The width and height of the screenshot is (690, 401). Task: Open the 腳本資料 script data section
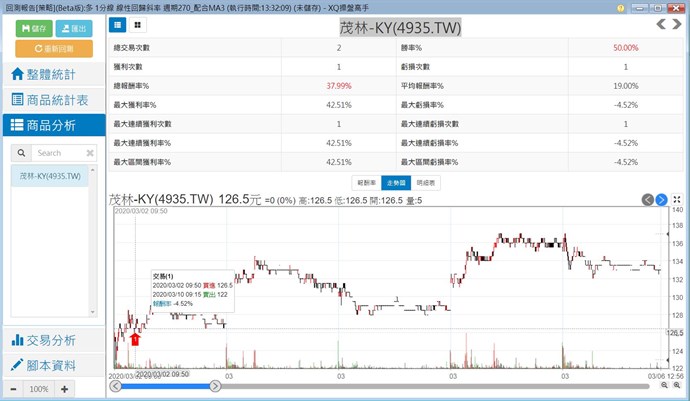click(54, 365)
